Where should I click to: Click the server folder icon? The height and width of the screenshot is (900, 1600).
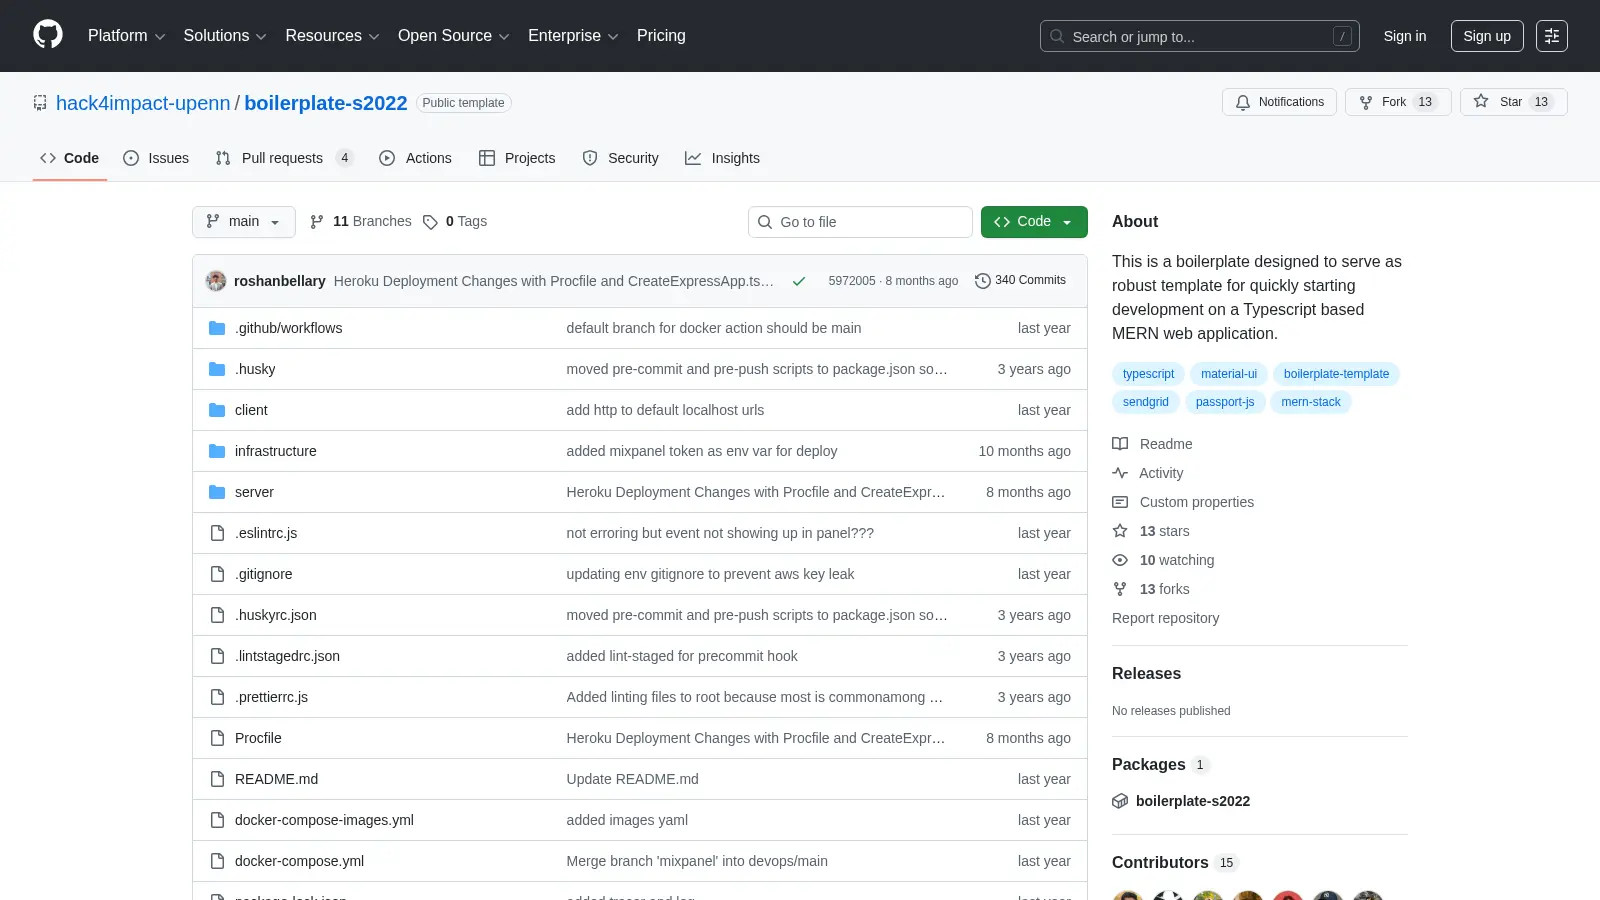click(217, 492)
